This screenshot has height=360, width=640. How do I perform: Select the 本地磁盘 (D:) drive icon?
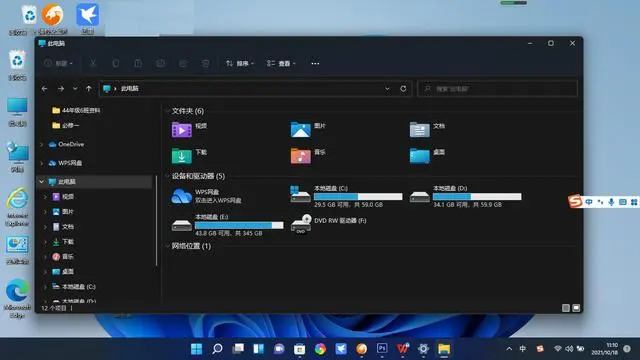[420, 197]
